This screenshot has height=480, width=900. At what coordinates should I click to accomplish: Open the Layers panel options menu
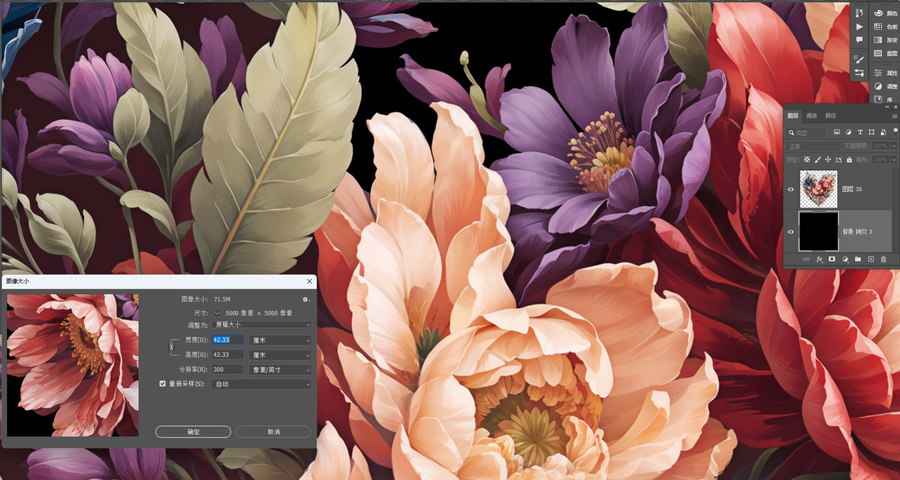(x=894, y=116)
